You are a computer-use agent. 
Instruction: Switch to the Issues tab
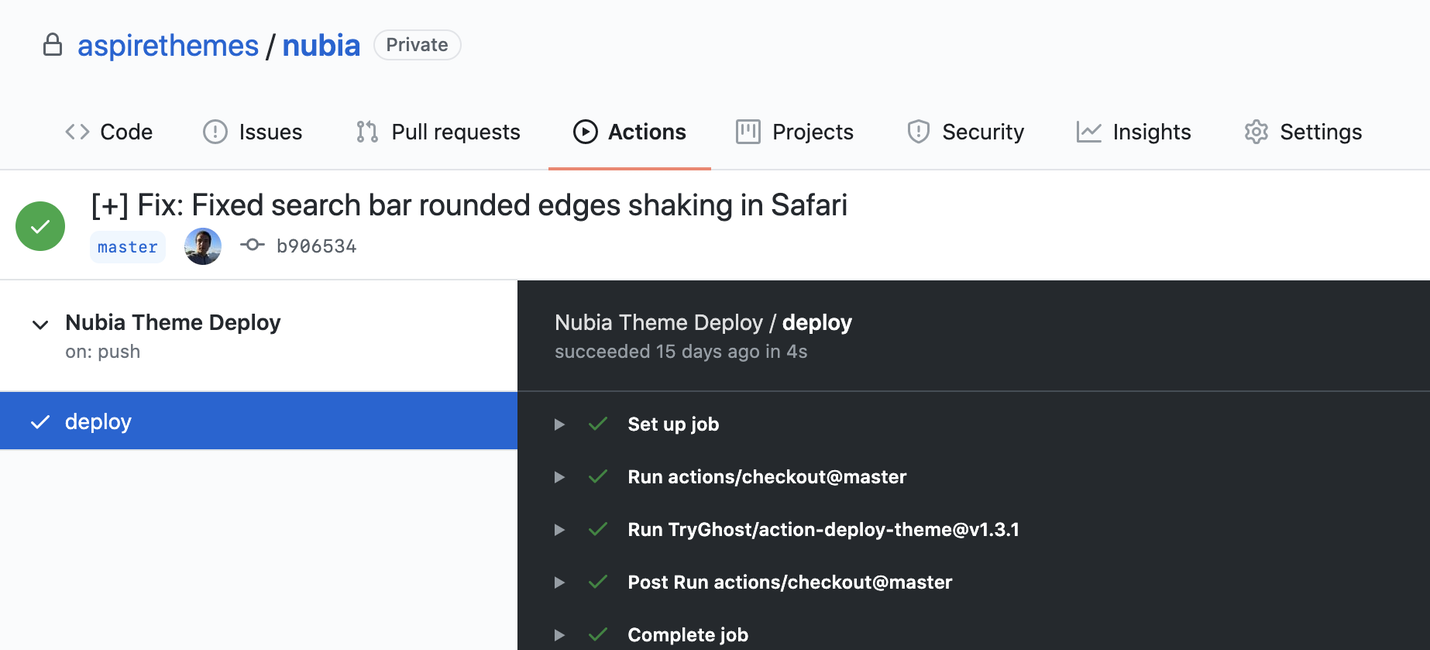[x=252, y=132]
